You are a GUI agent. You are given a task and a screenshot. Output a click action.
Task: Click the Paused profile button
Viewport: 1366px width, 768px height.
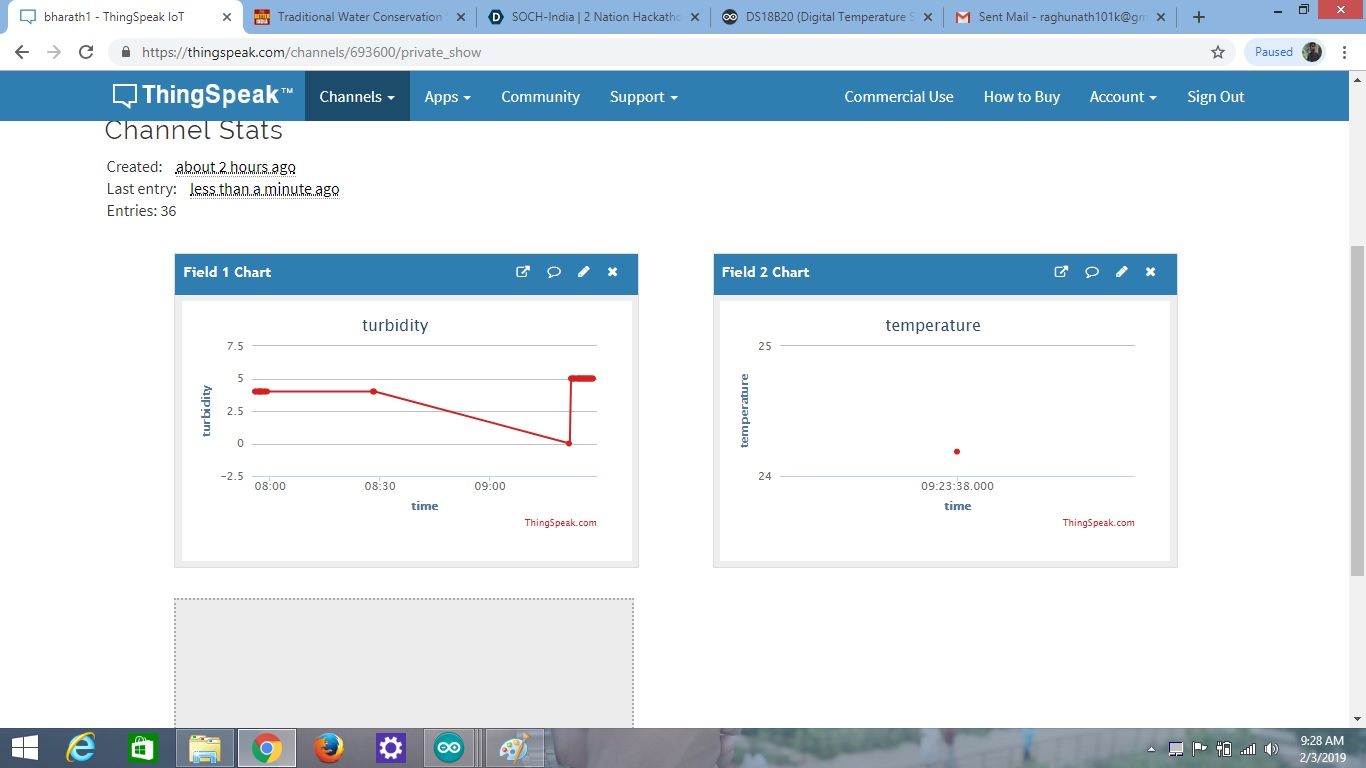1285,52
